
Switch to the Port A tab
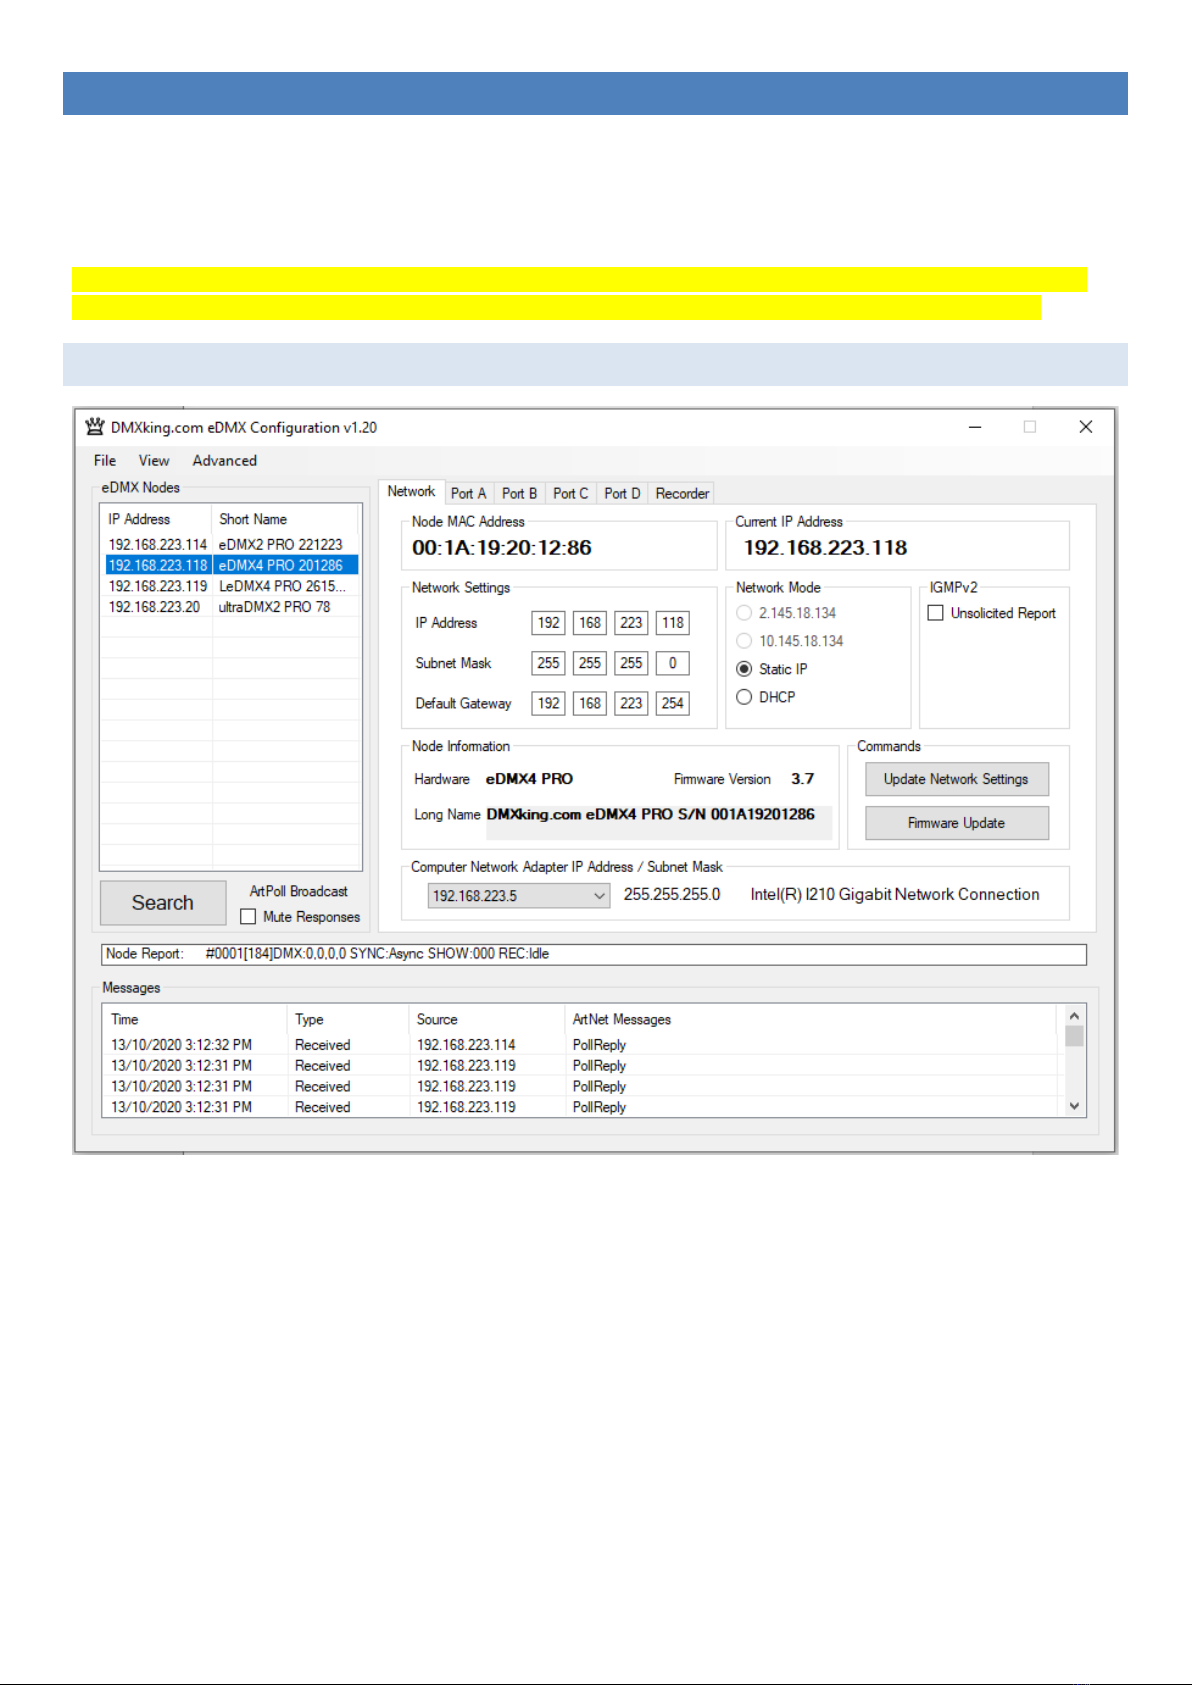[469, 493]
